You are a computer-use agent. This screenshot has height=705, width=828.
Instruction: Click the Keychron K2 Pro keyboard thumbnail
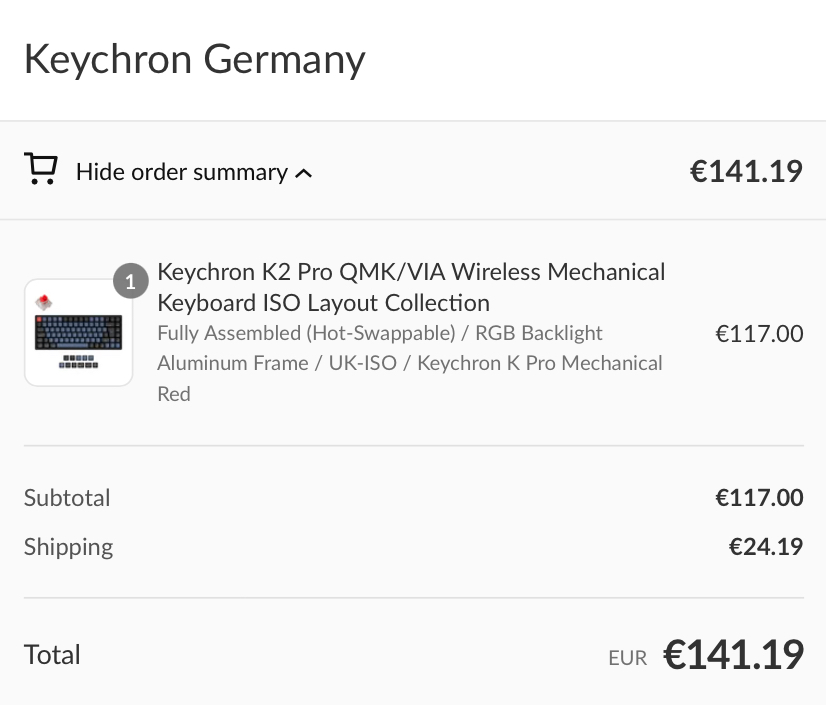click(78, 334)
